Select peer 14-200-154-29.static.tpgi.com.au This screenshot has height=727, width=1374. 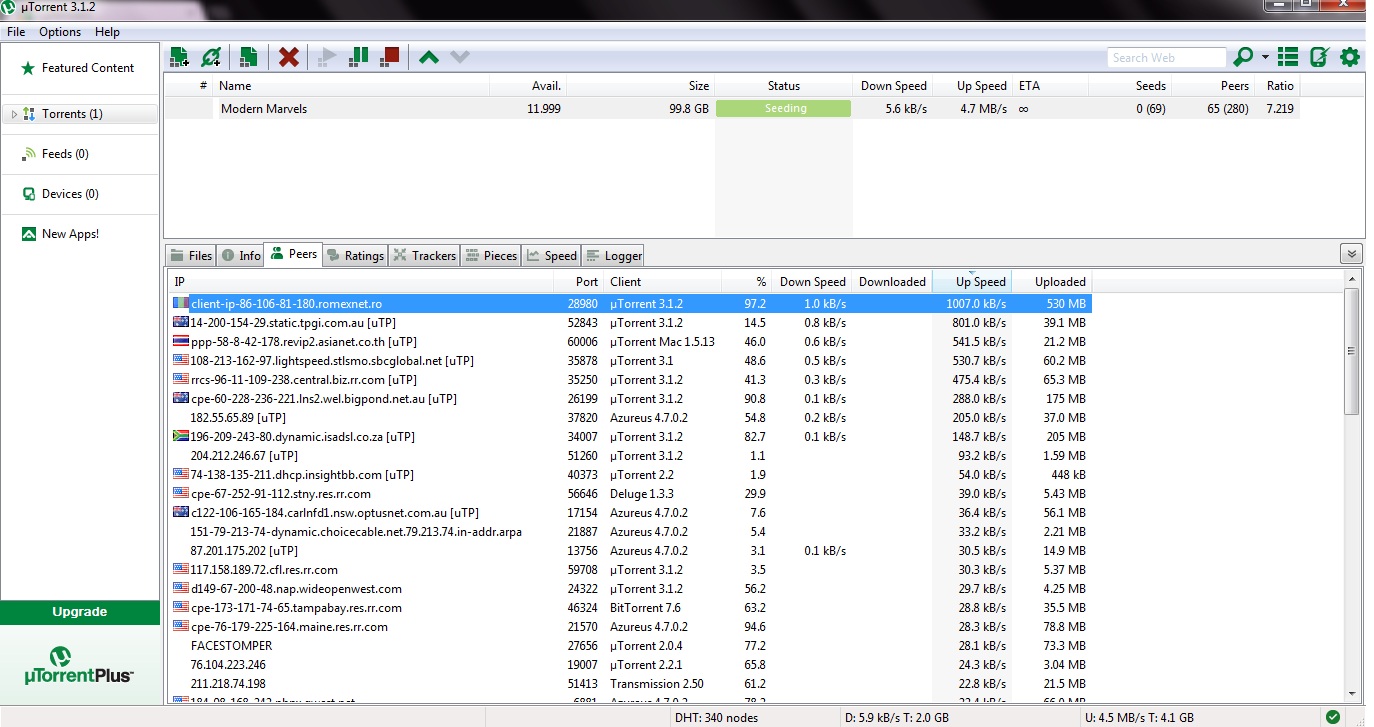(630, 322)
